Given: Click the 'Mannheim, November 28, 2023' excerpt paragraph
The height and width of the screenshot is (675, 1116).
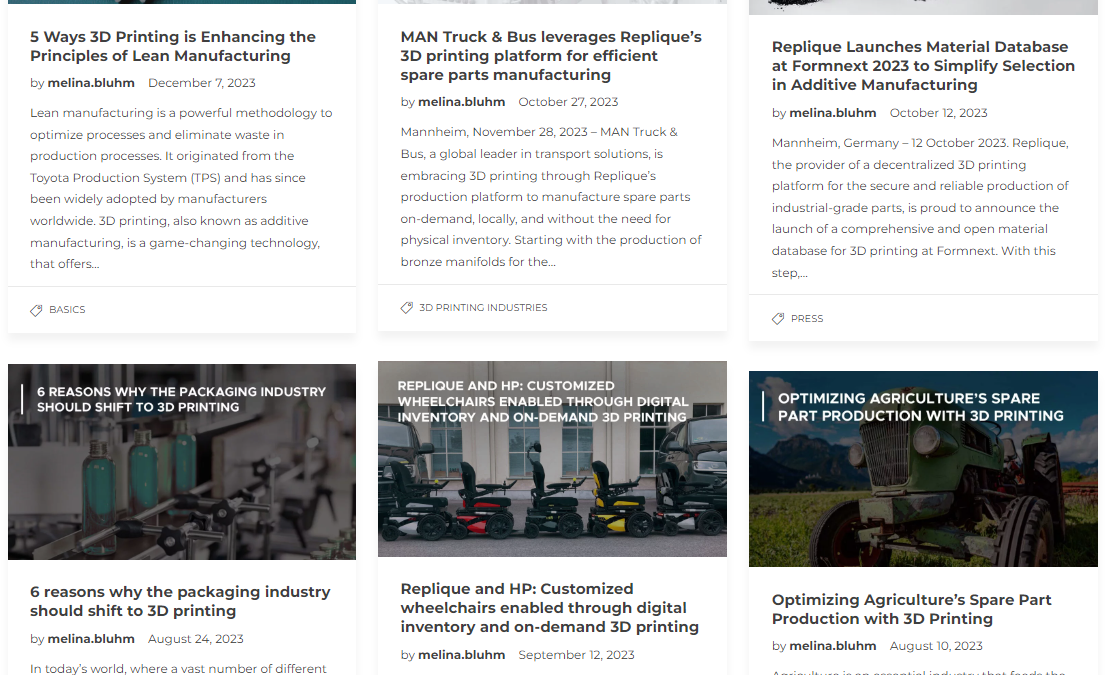Looking at the screenshot, I should point(551,197).
